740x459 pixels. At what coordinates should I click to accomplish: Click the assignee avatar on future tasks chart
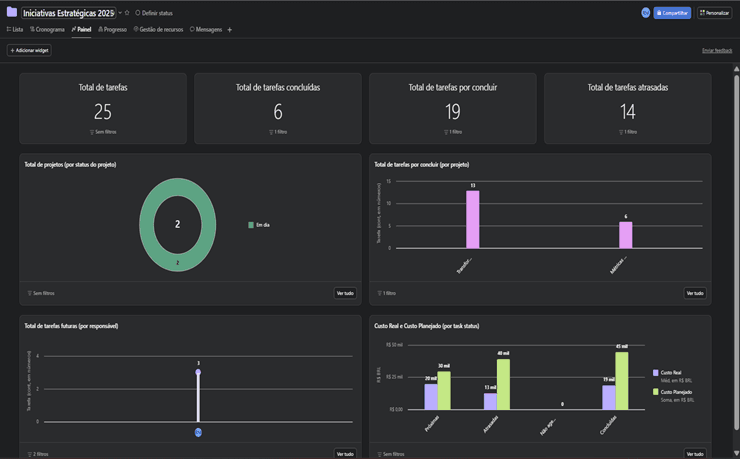pos(198,432)
